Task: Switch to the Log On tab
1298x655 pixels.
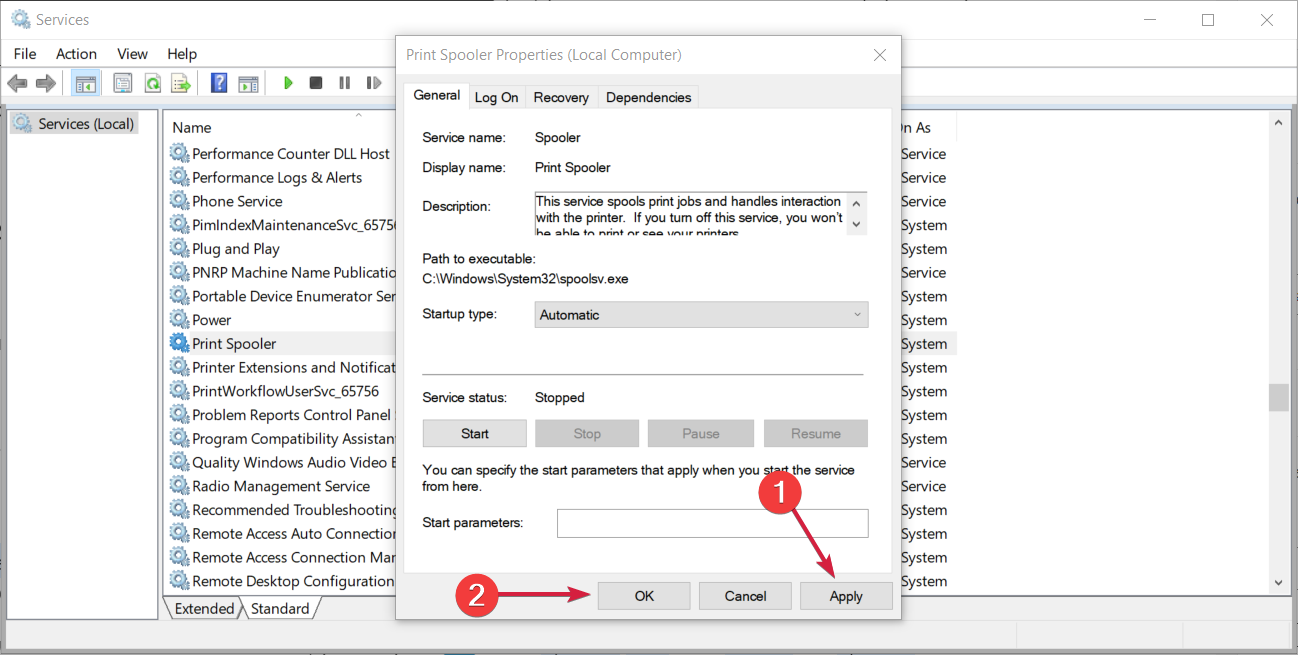Action: coord(497,97)
